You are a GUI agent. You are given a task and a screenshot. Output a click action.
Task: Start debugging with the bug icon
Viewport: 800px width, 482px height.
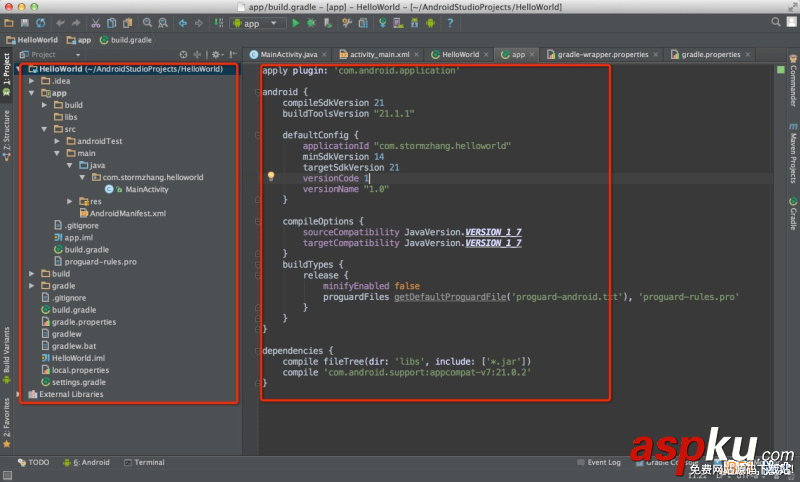tap(311, 23)
